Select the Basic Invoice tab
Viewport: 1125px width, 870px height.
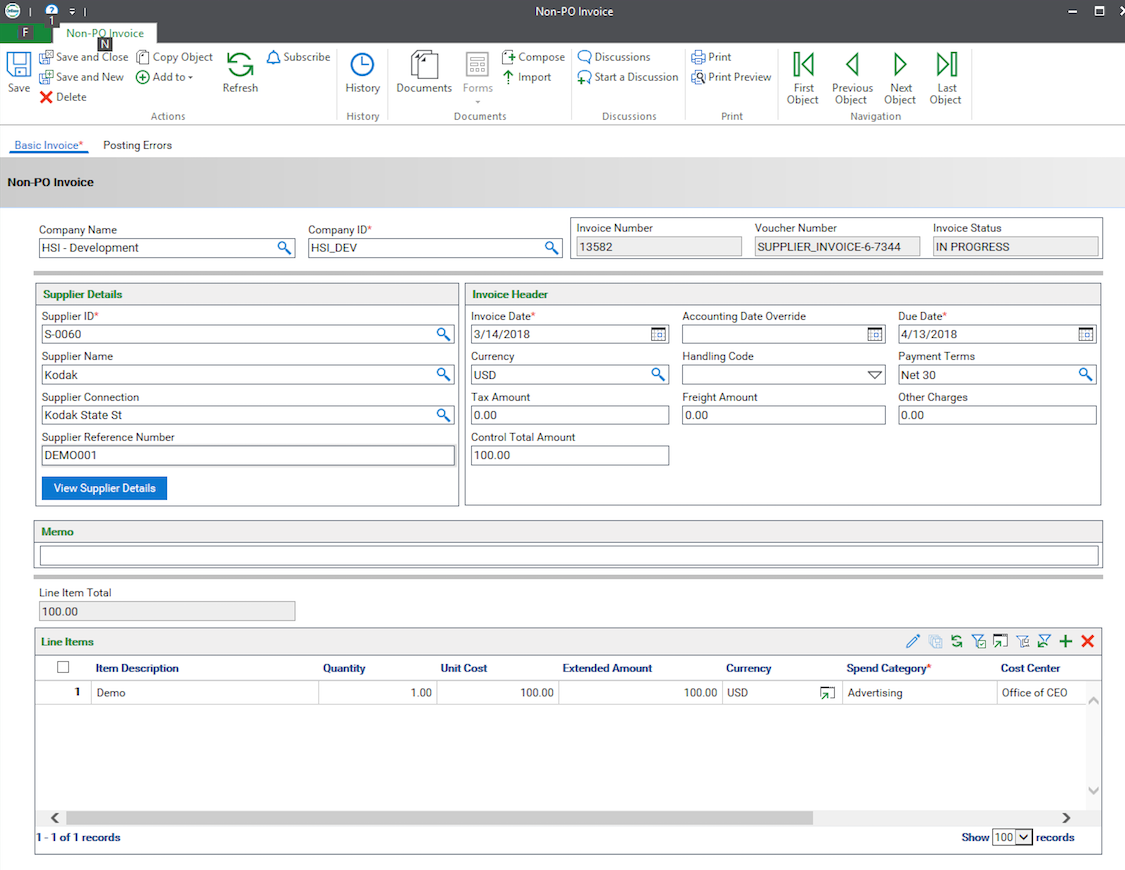pos(48,145)
